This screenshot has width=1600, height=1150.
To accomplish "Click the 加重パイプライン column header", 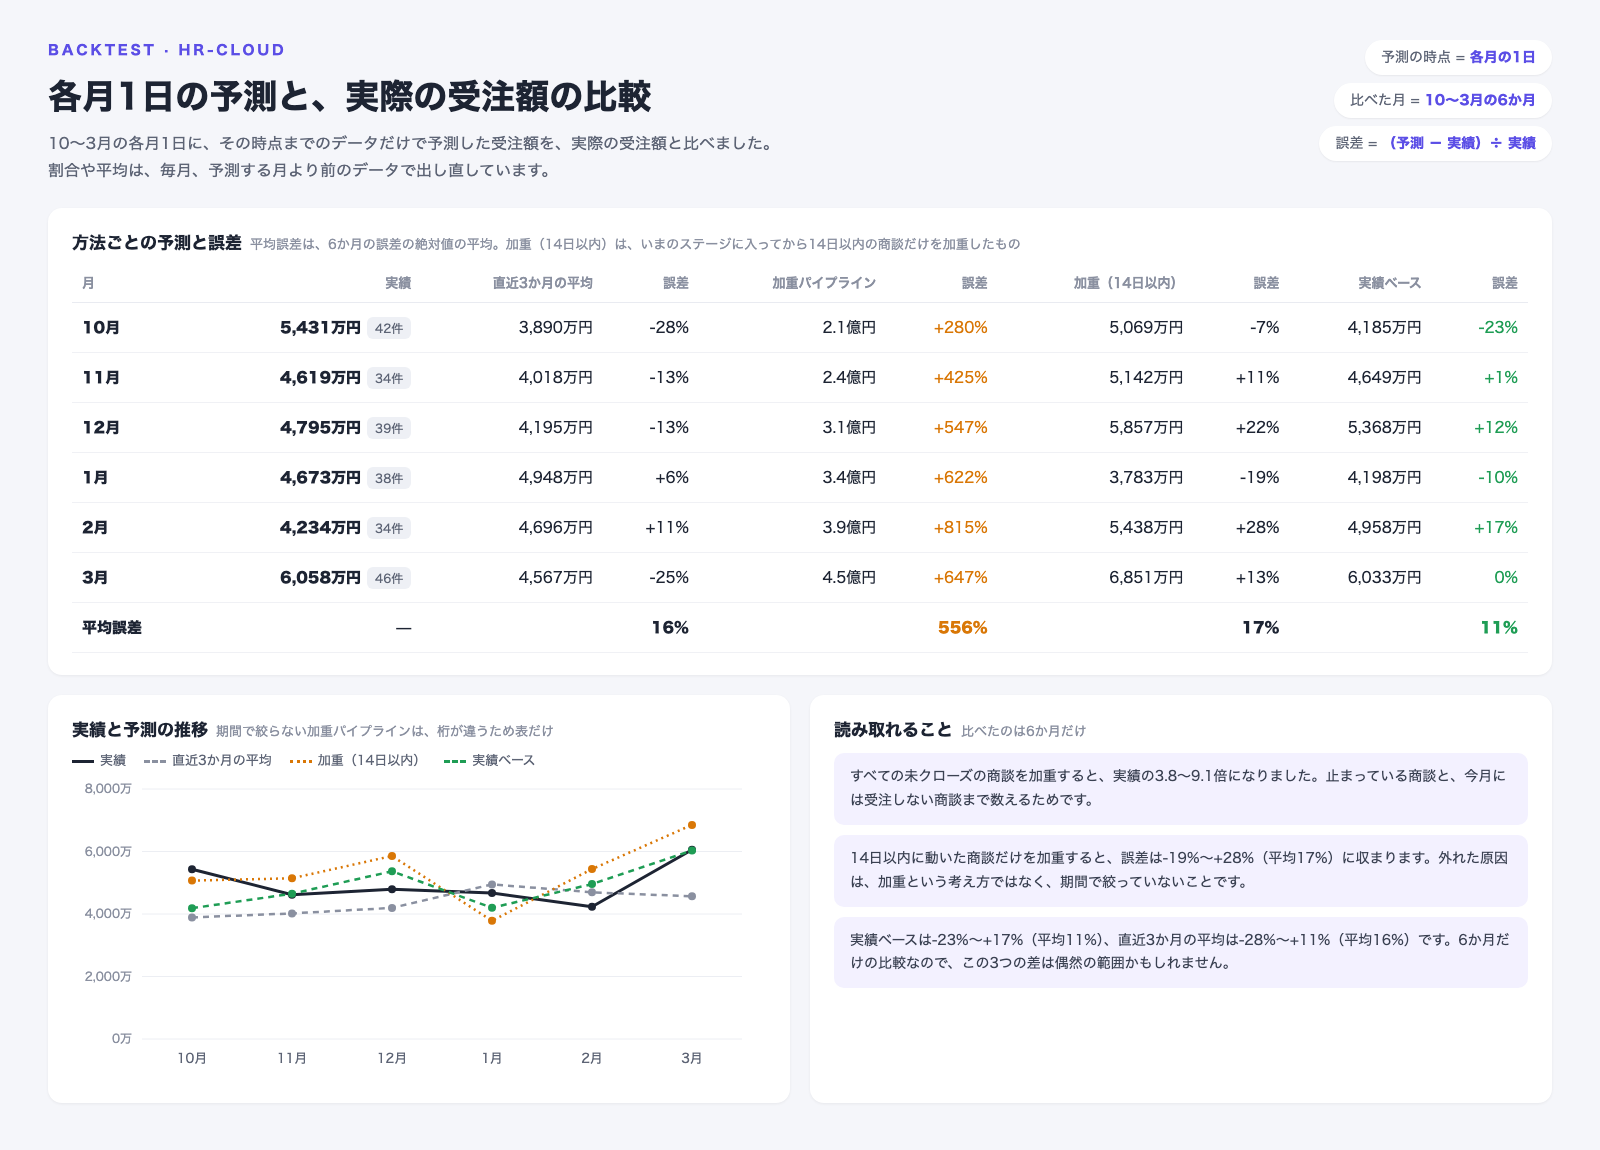I will 823,283.
